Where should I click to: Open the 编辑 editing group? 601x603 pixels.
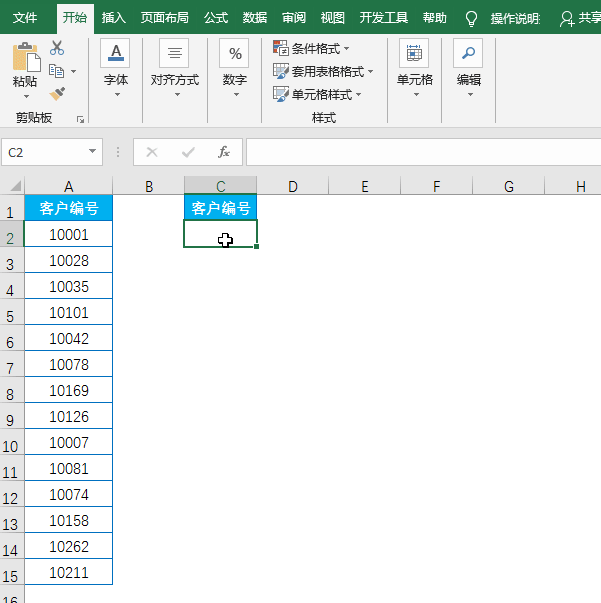[468, 69]
